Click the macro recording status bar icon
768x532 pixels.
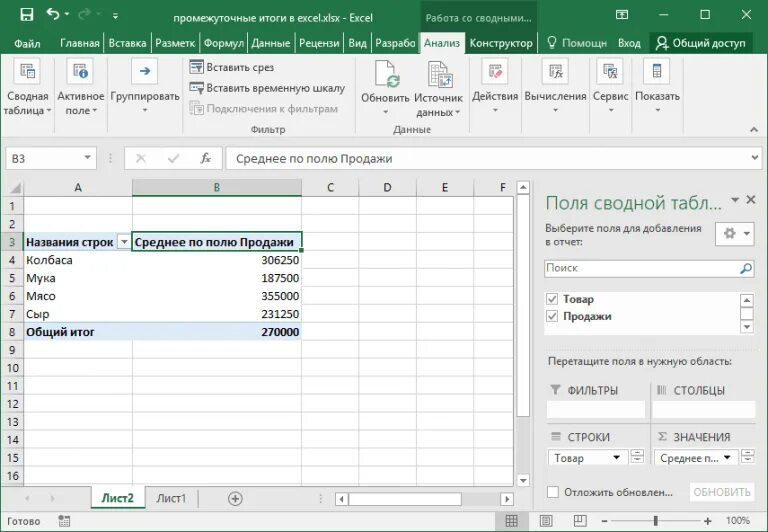tap(64, 521)
